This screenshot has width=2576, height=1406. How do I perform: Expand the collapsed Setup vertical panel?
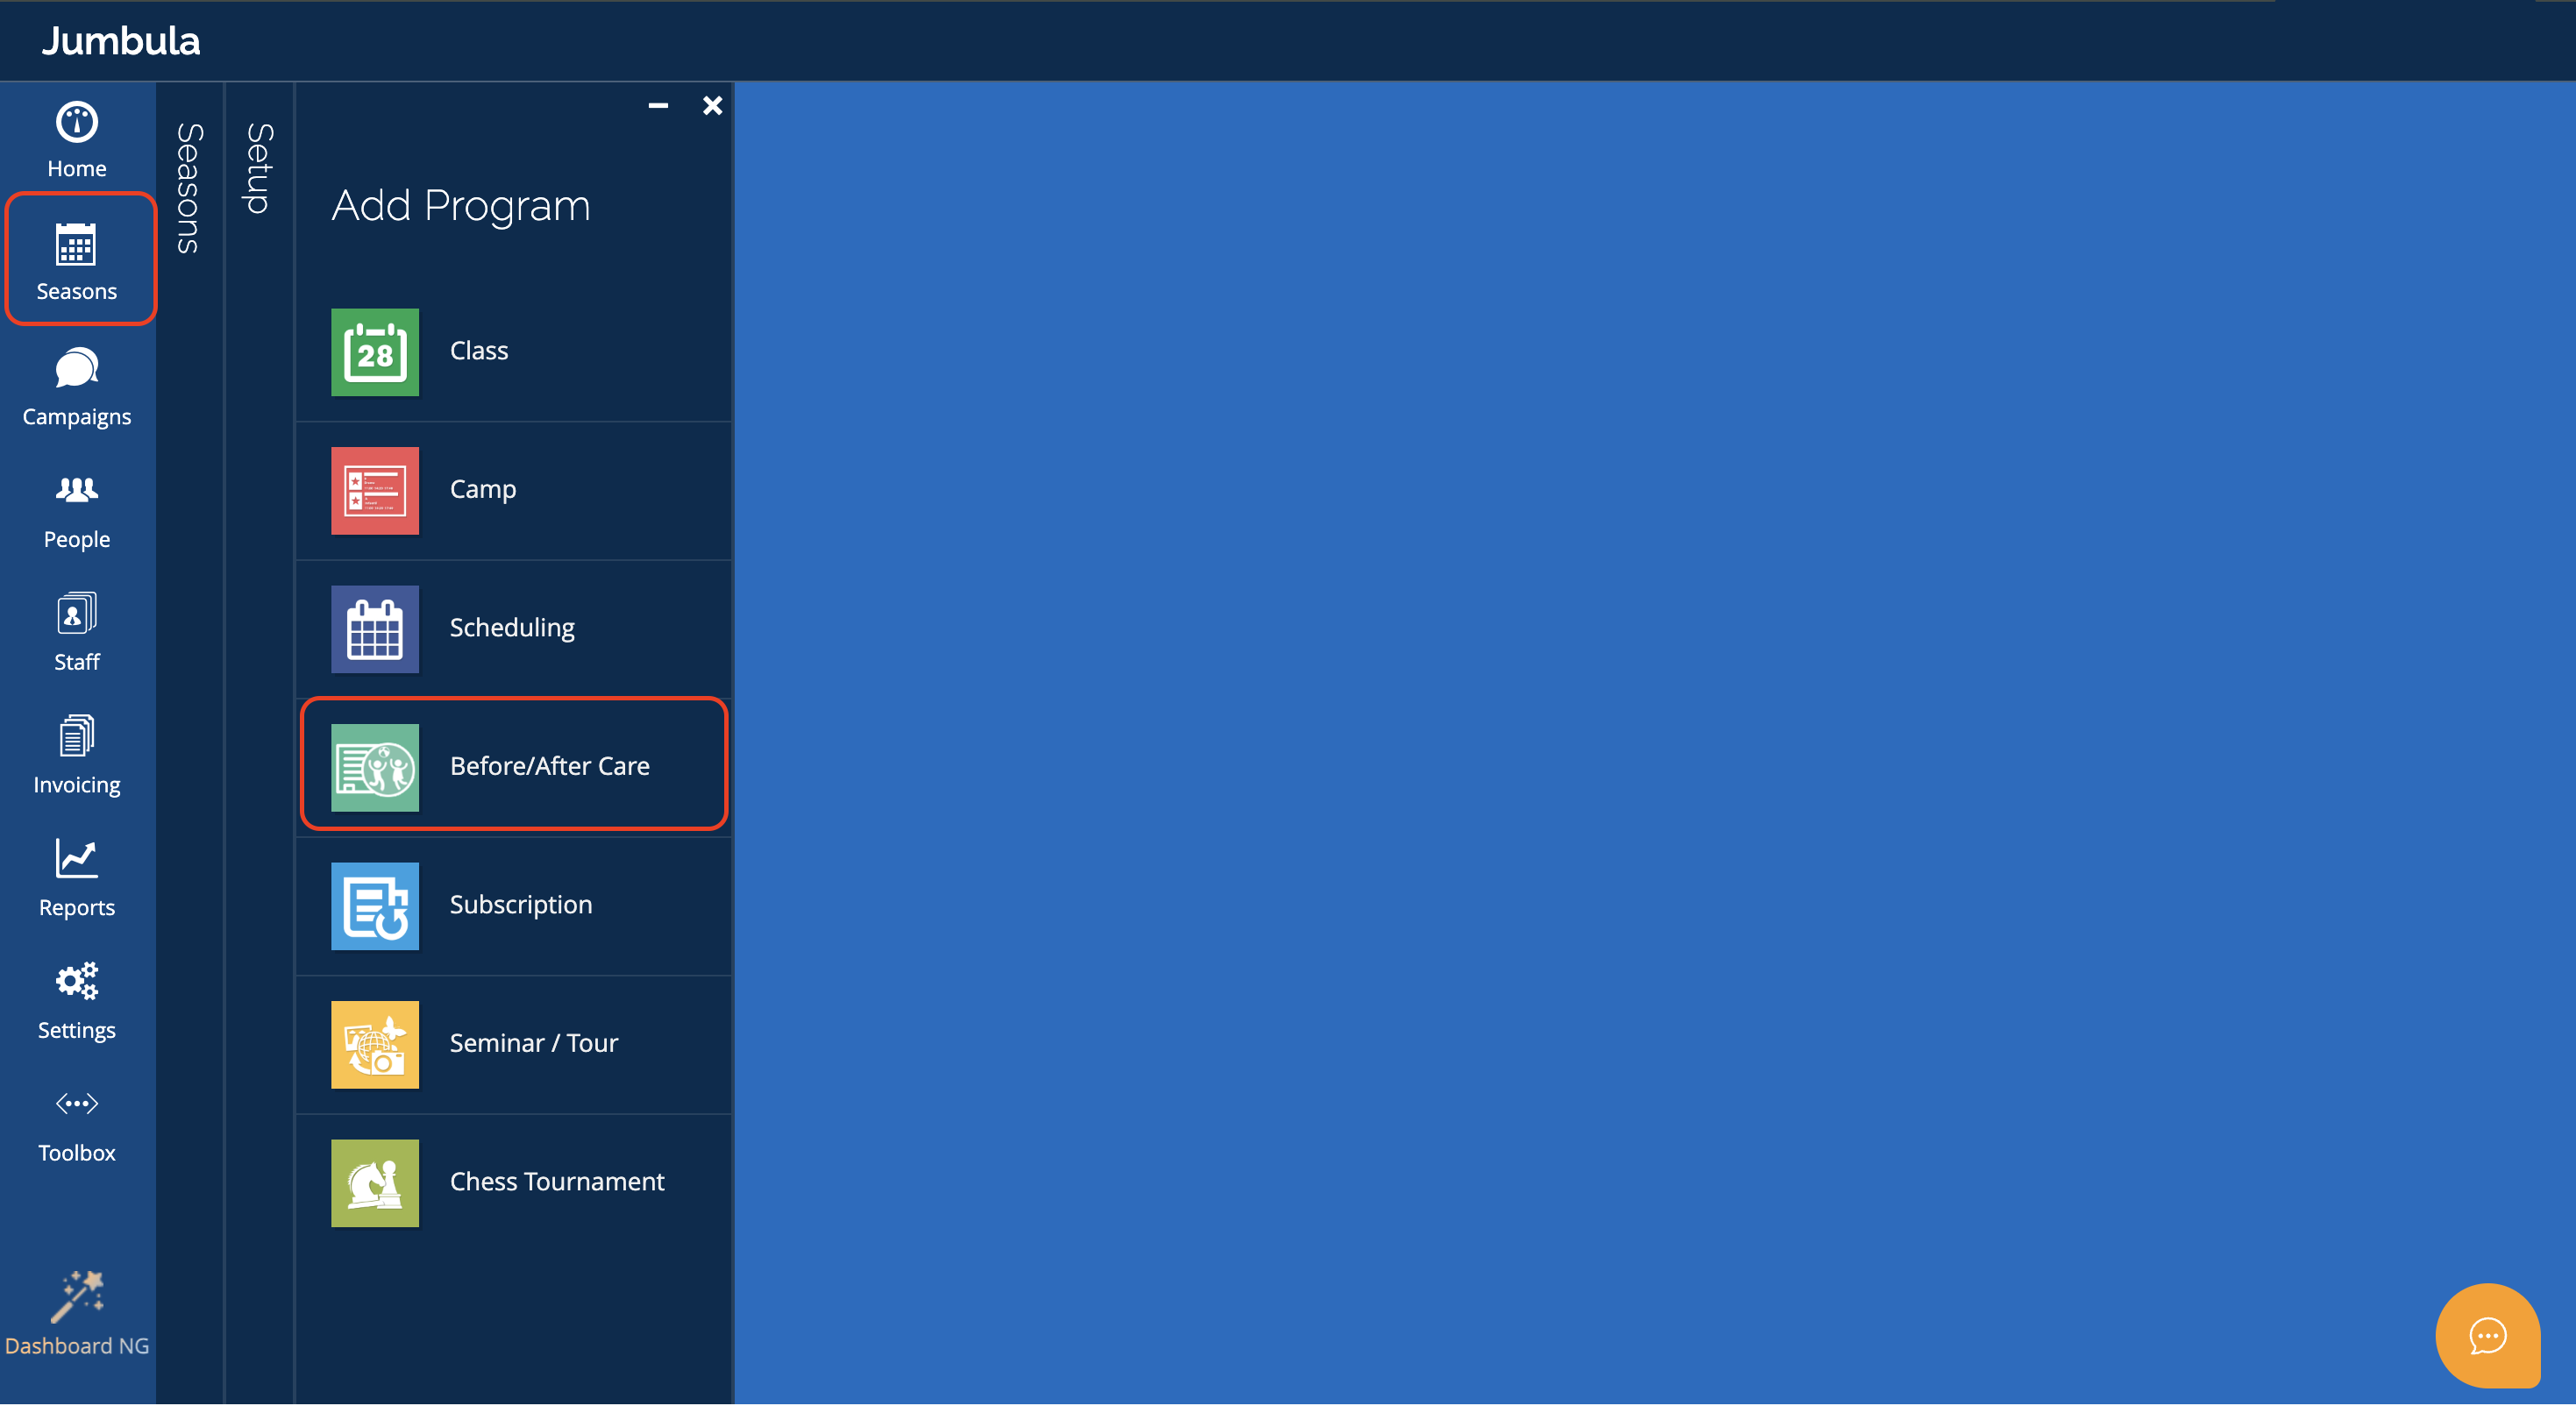[x=259, y=168]
